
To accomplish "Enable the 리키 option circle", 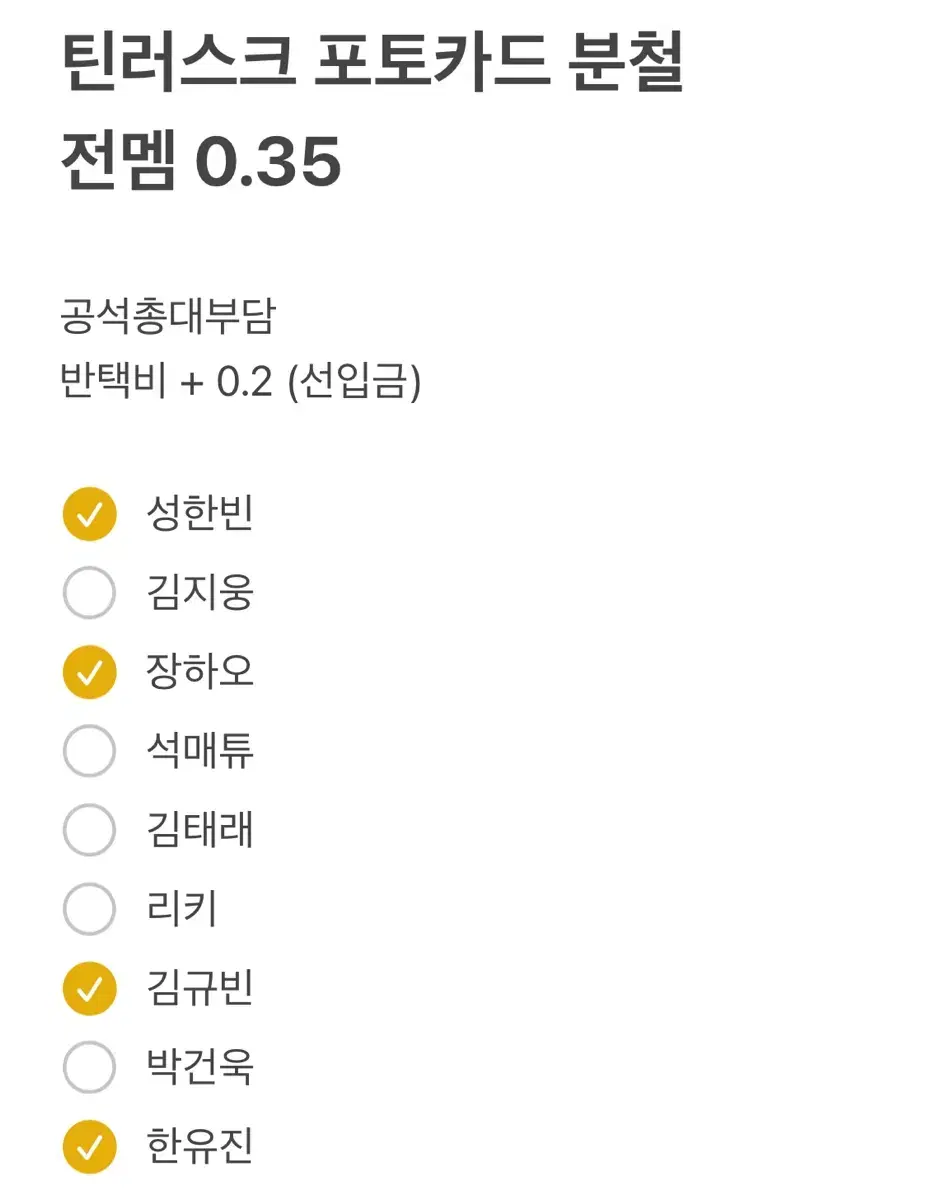I will coord(89,909).
